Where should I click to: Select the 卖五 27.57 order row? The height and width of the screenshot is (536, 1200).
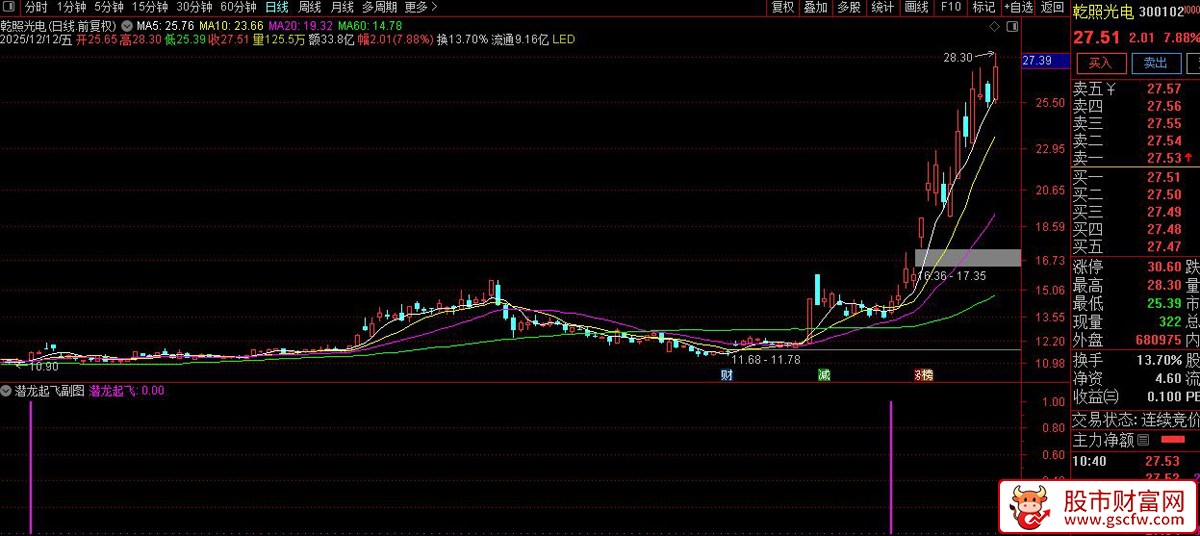point(1135,89)
